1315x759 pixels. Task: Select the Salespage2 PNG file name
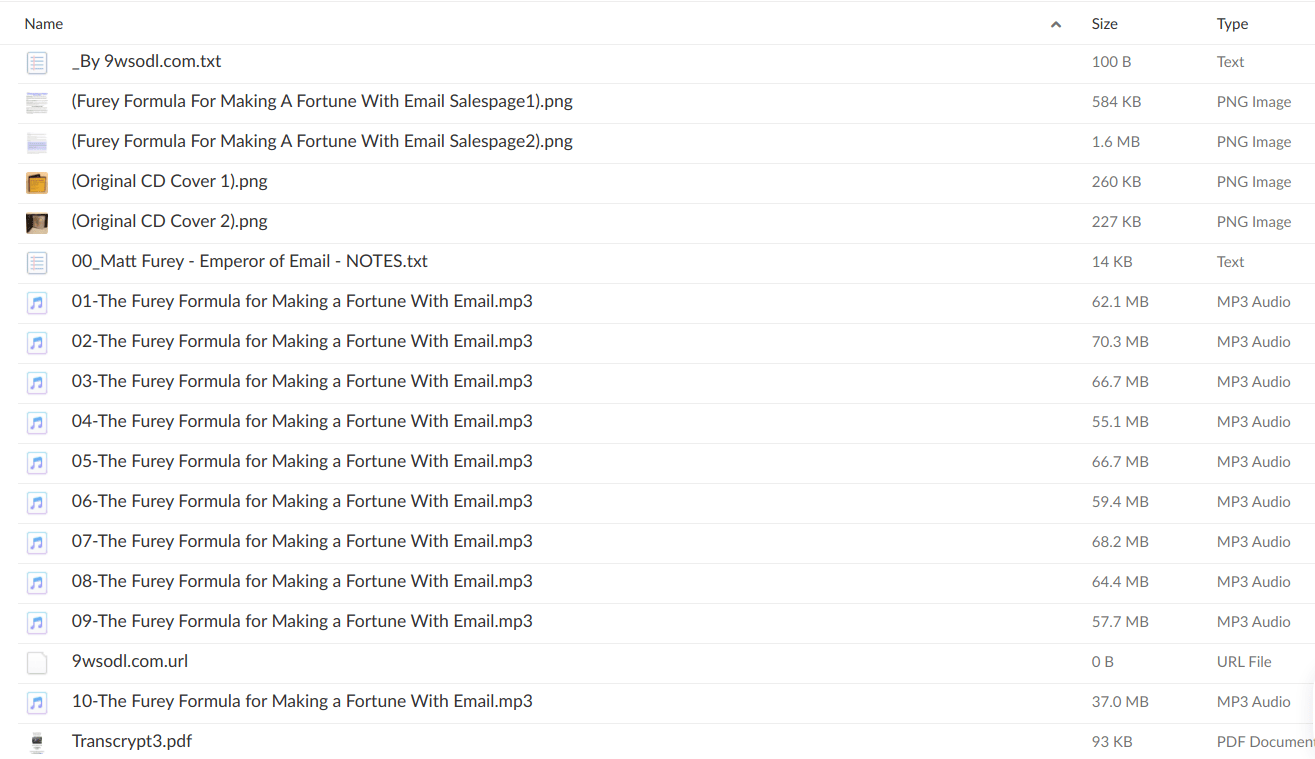point(322,142)
